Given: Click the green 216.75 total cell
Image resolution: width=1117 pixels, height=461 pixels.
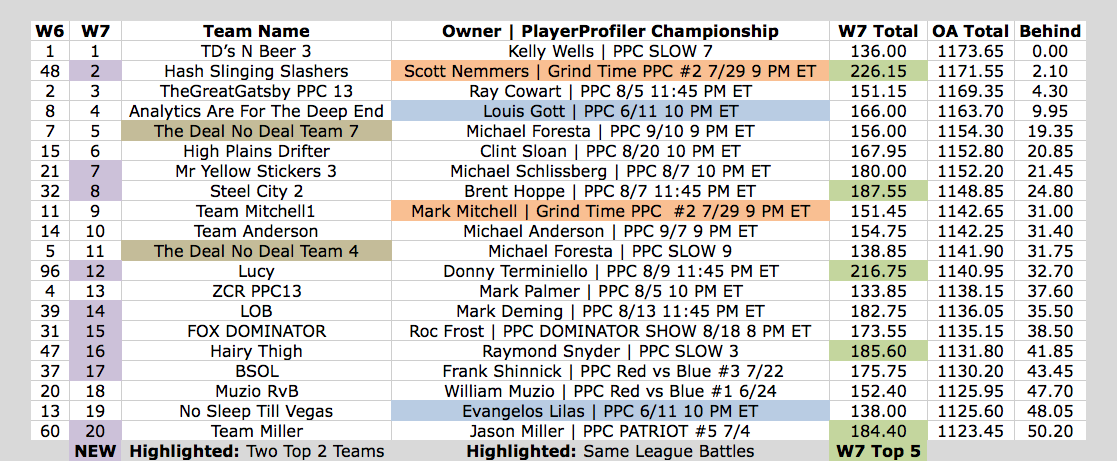Looking at the screenshot, I should [x=879, y=271].
